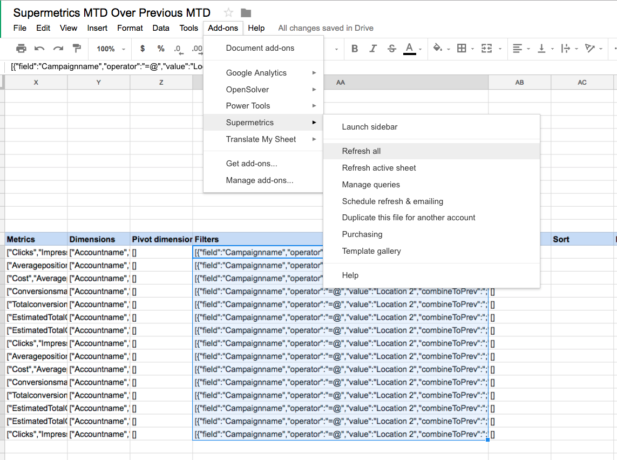Open the Insert menu
Image resolution: width=617 pixels, height=460 pixels.
pyautogui.click(x=97, y=28)
